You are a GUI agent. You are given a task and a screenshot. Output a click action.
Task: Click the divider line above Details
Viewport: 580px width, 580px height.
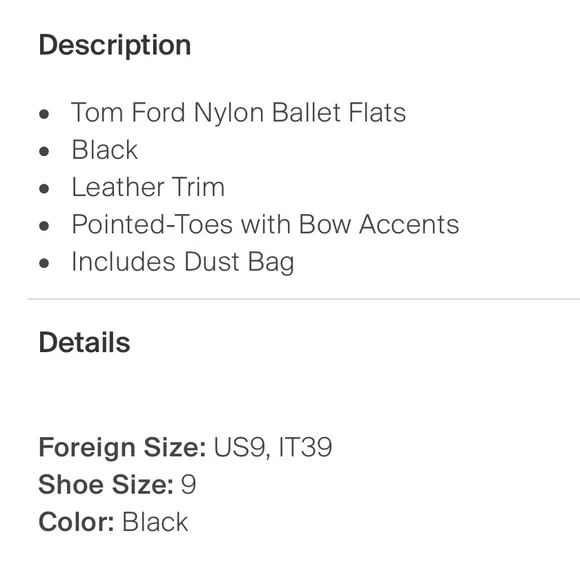[304, 298]
